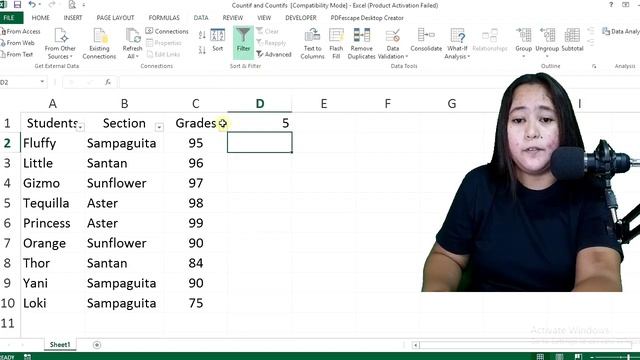Click the formula bar input
640x360 pixels.
click(380, 82)
